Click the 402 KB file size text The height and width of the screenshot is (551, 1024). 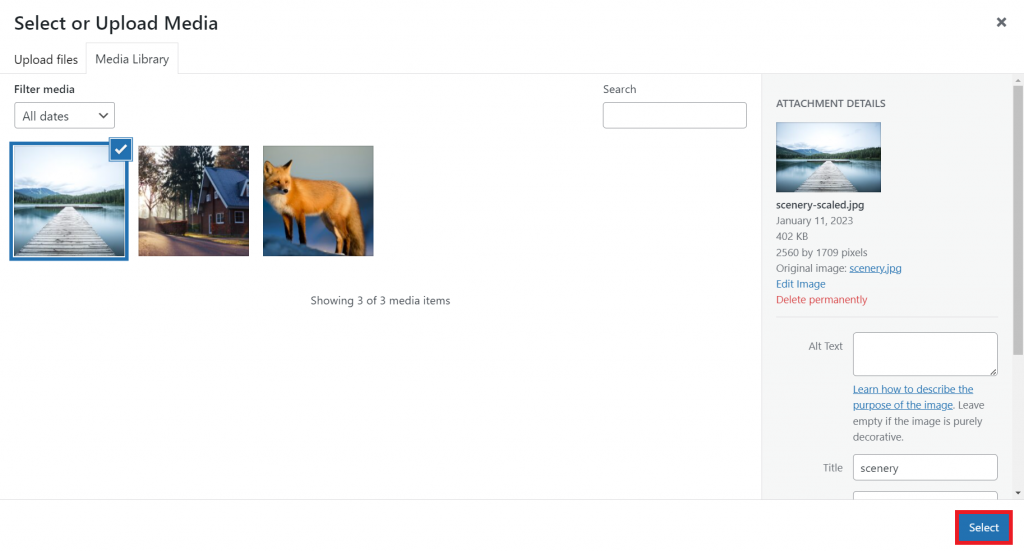792,236
